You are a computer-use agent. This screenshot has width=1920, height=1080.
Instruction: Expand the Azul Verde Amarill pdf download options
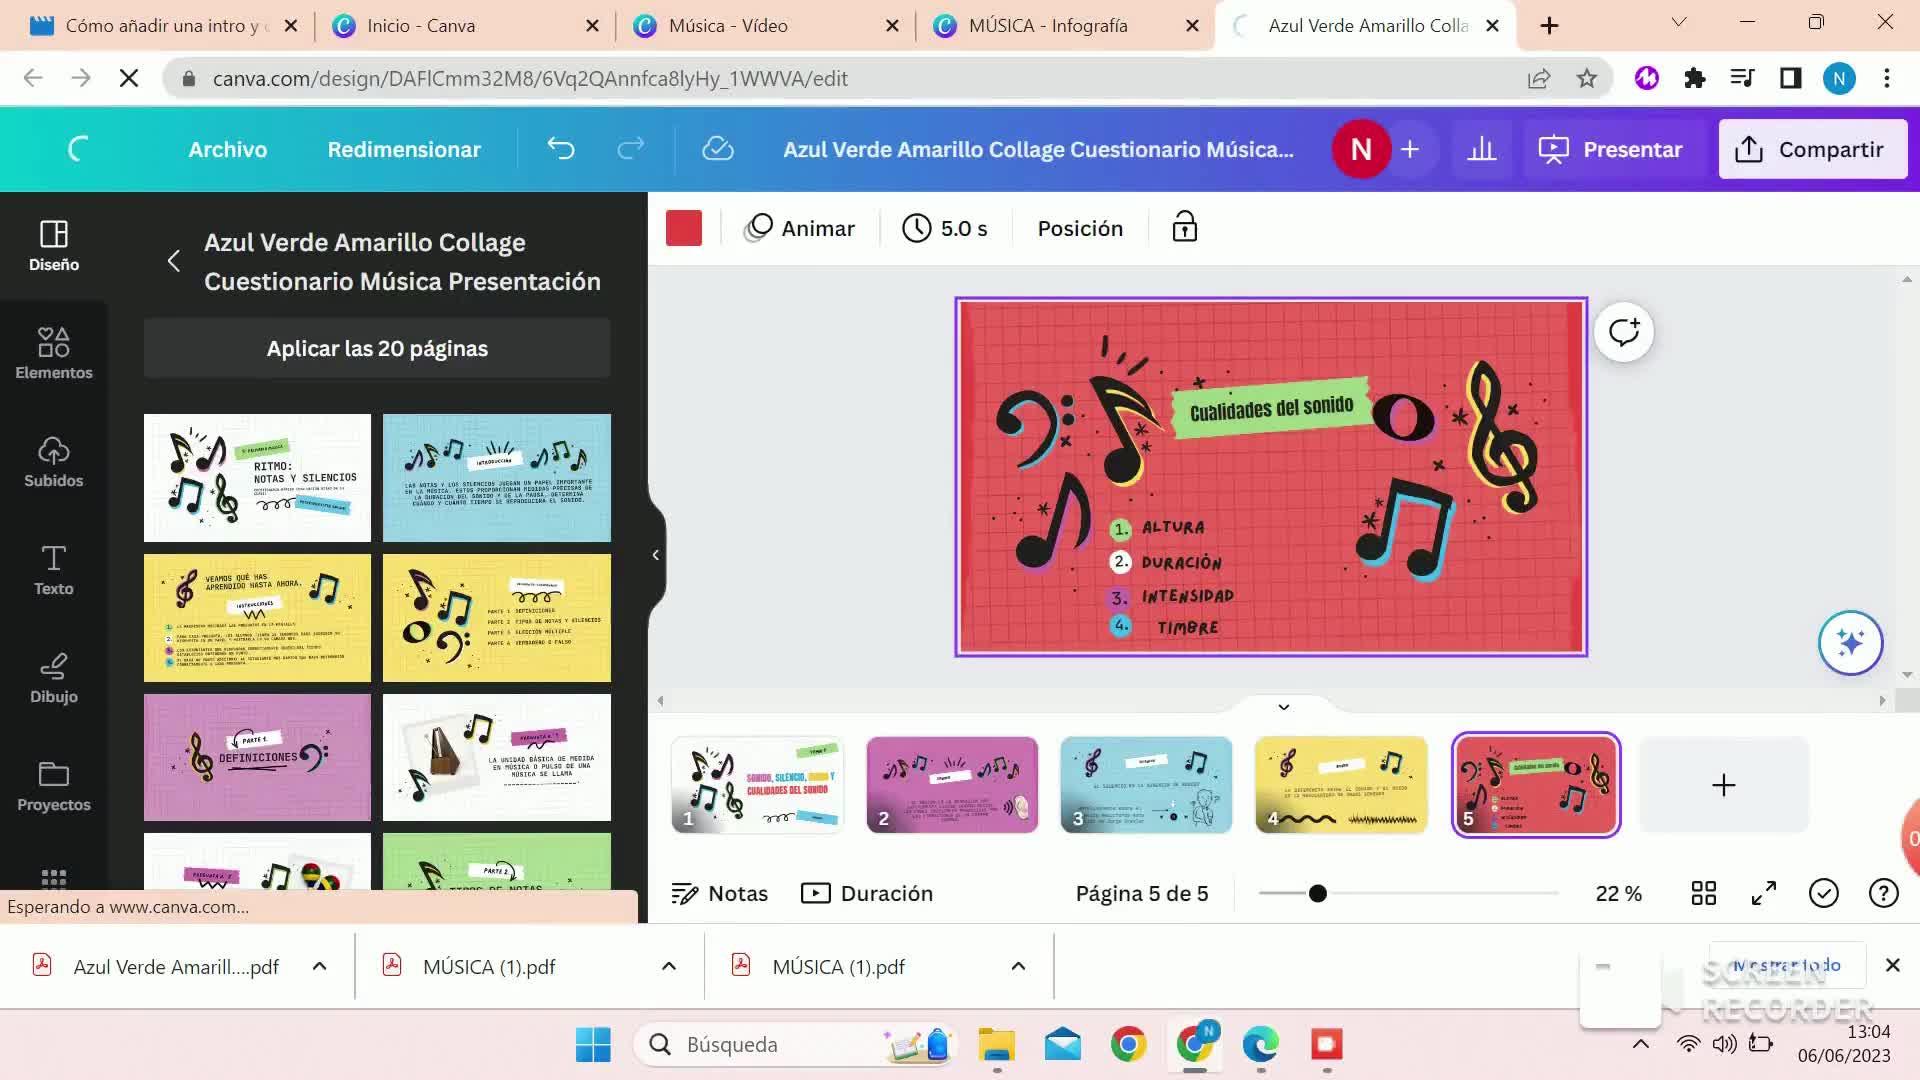319,966
